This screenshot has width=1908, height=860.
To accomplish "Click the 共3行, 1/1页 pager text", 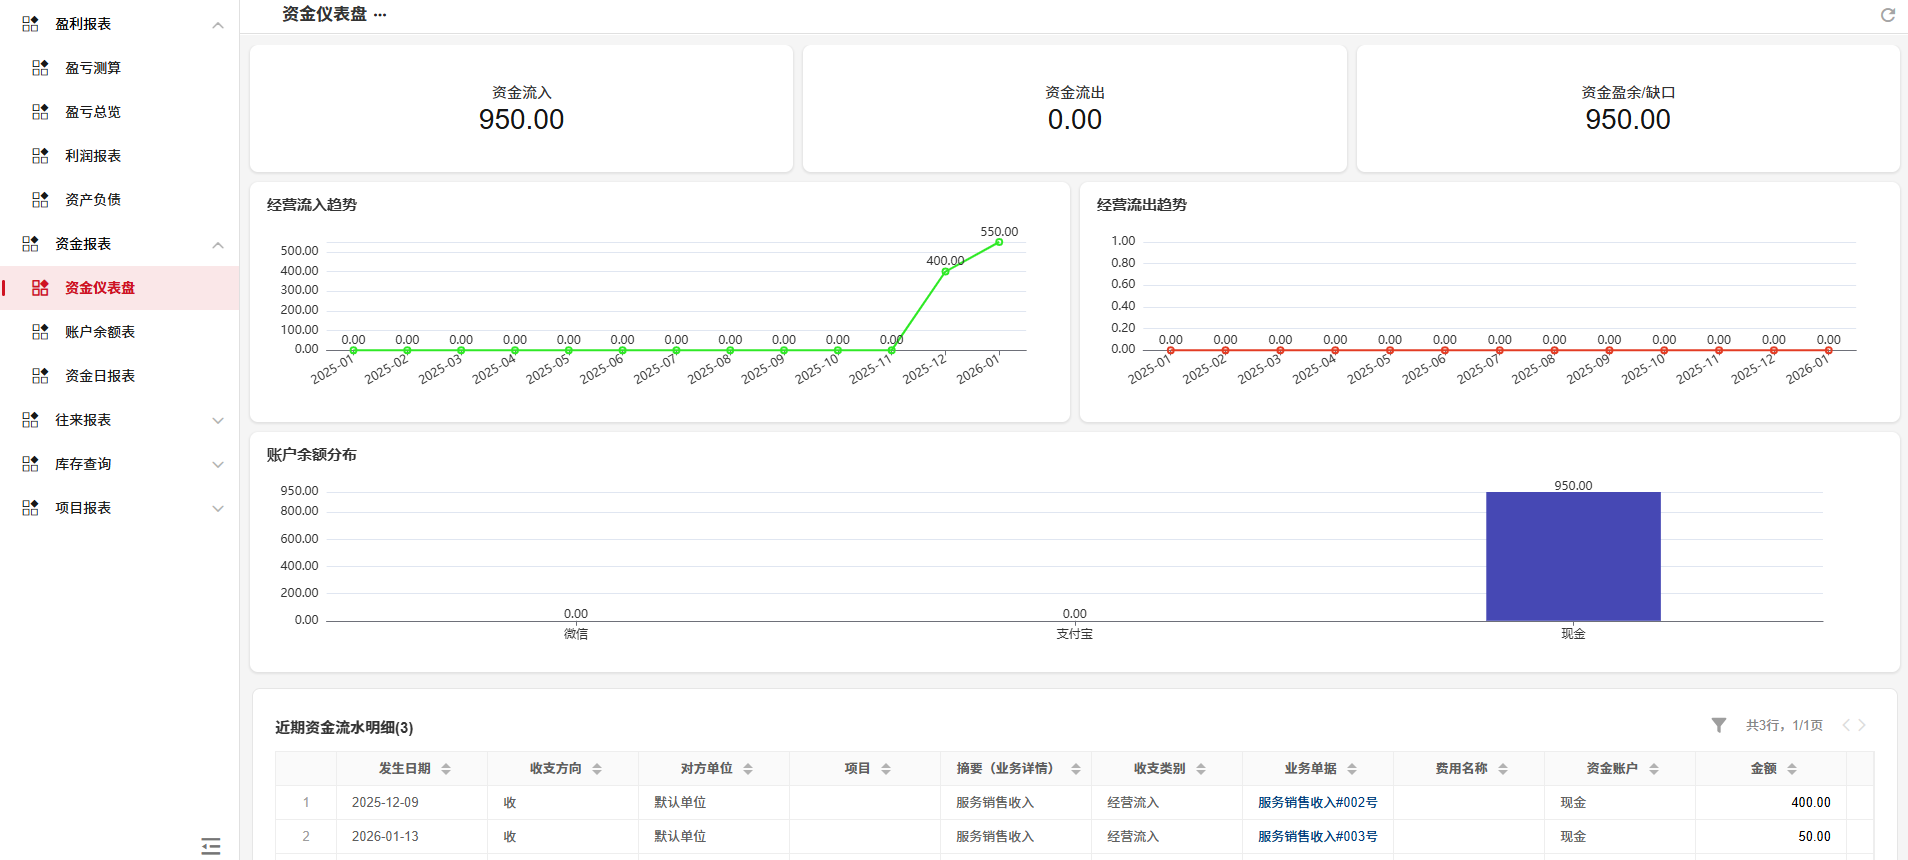I will coord(1784,725).
